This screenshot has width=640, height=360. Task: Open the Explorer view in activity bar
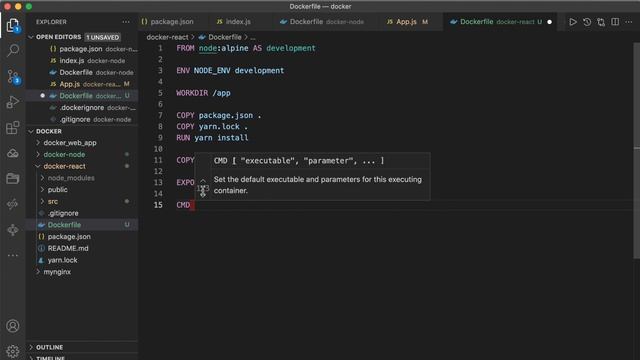[13, 25]
